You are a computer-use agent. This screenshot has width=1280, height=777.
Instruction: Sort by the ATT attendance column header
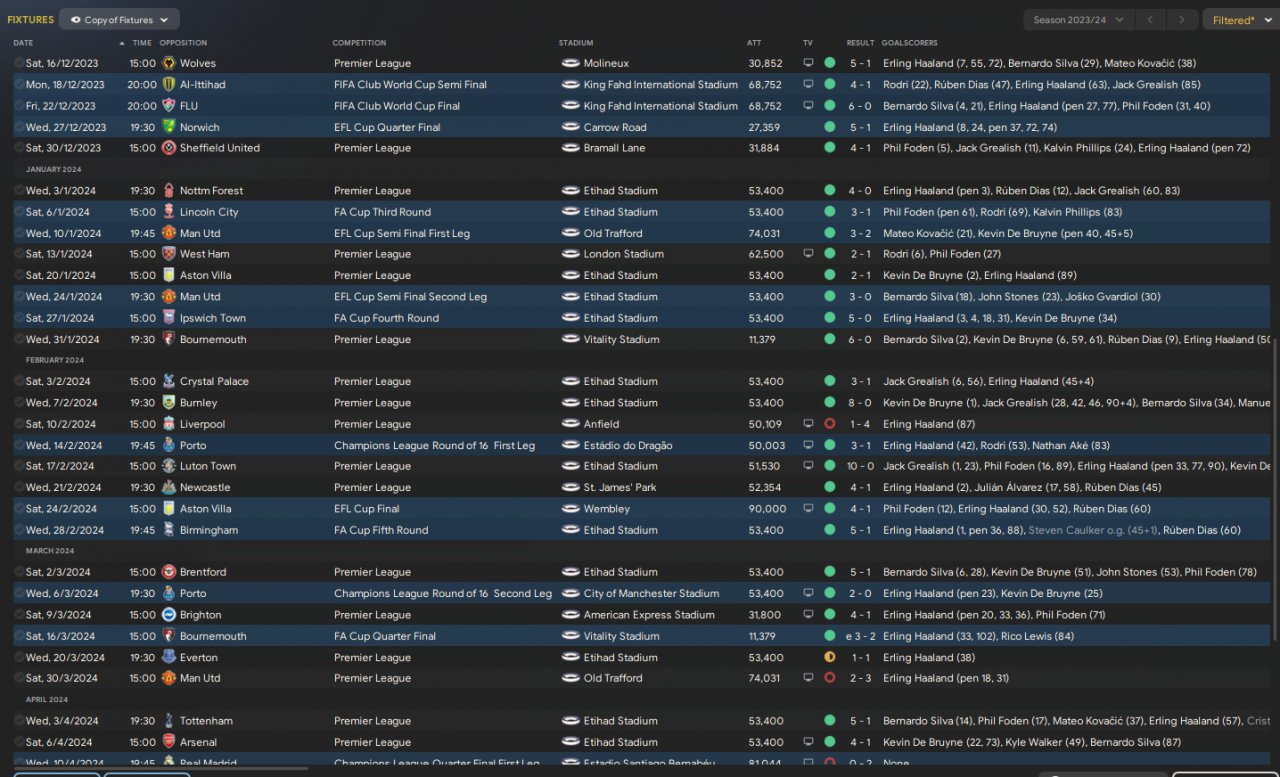coord(754,43)
